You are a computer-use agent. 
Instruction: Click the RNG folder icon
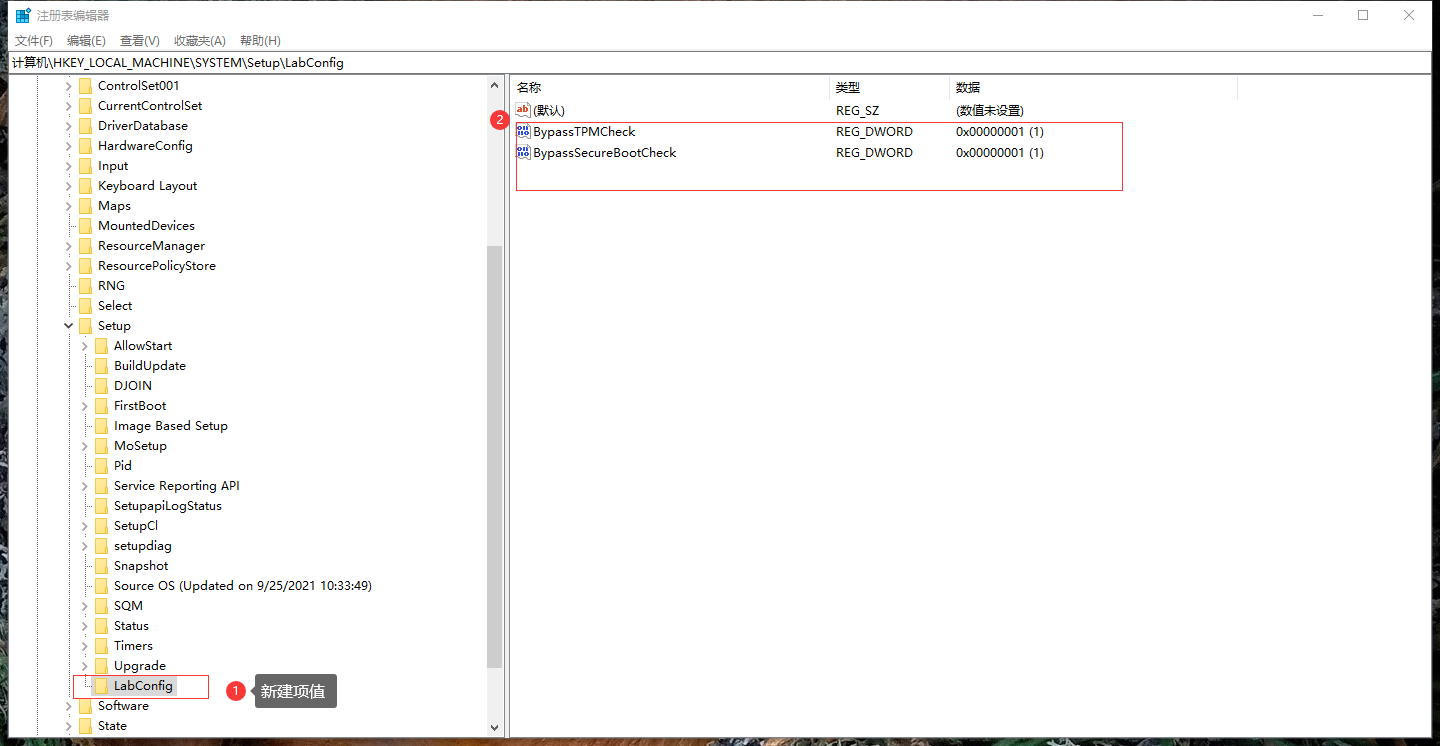[85, 285]
